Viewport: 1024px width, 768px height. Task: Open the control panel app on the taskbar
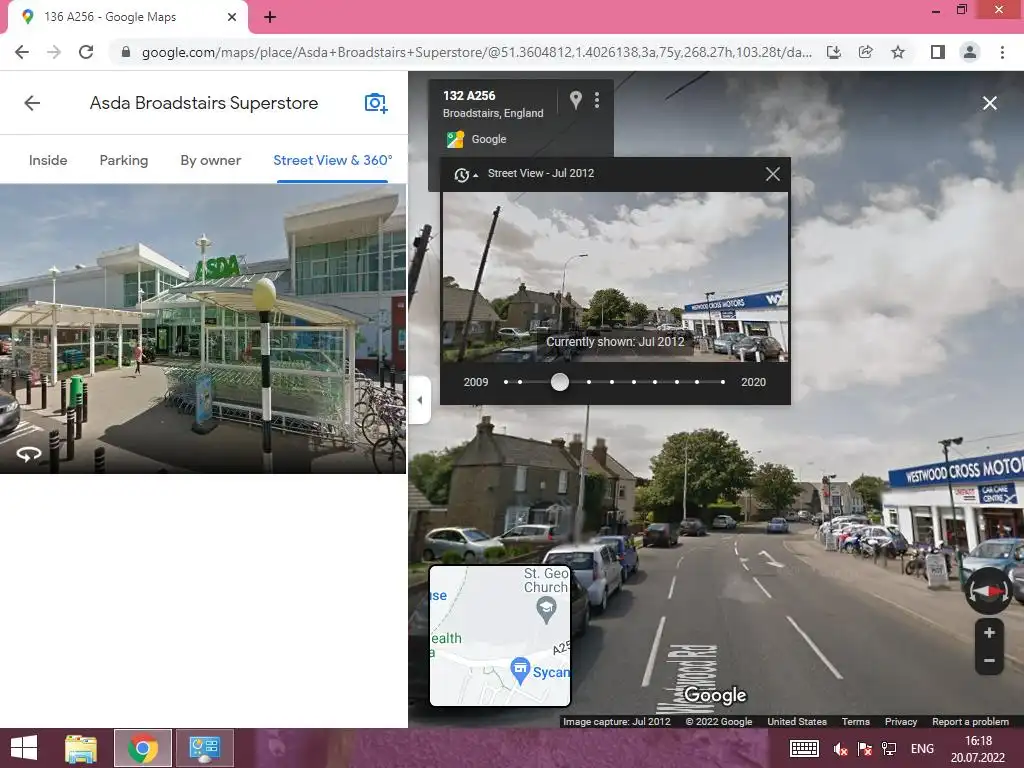[x=204, y=748]
